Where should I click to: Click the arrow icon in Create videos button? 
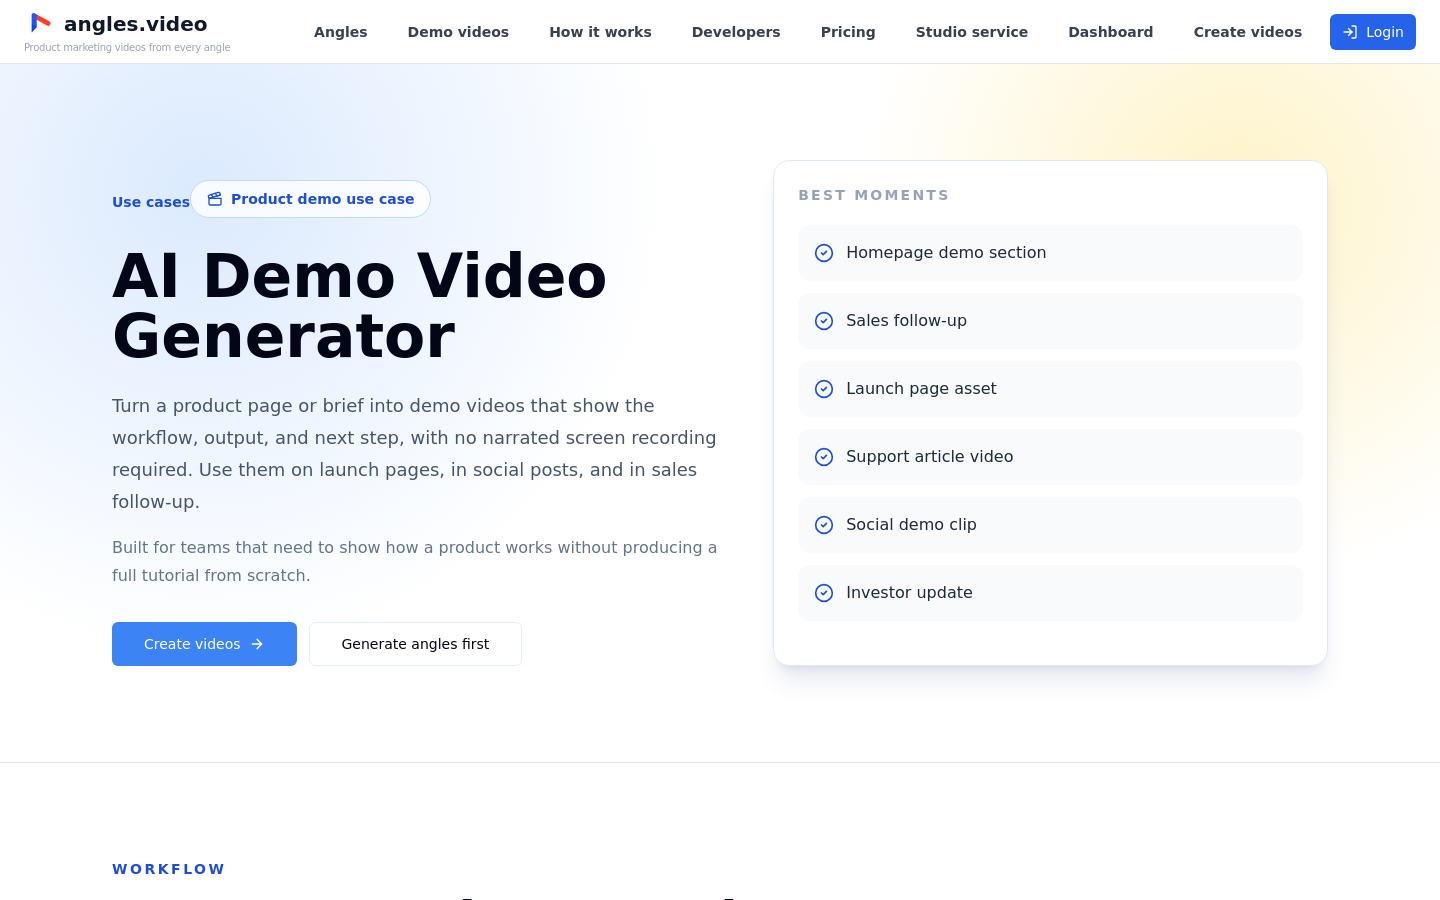(257, 644)
